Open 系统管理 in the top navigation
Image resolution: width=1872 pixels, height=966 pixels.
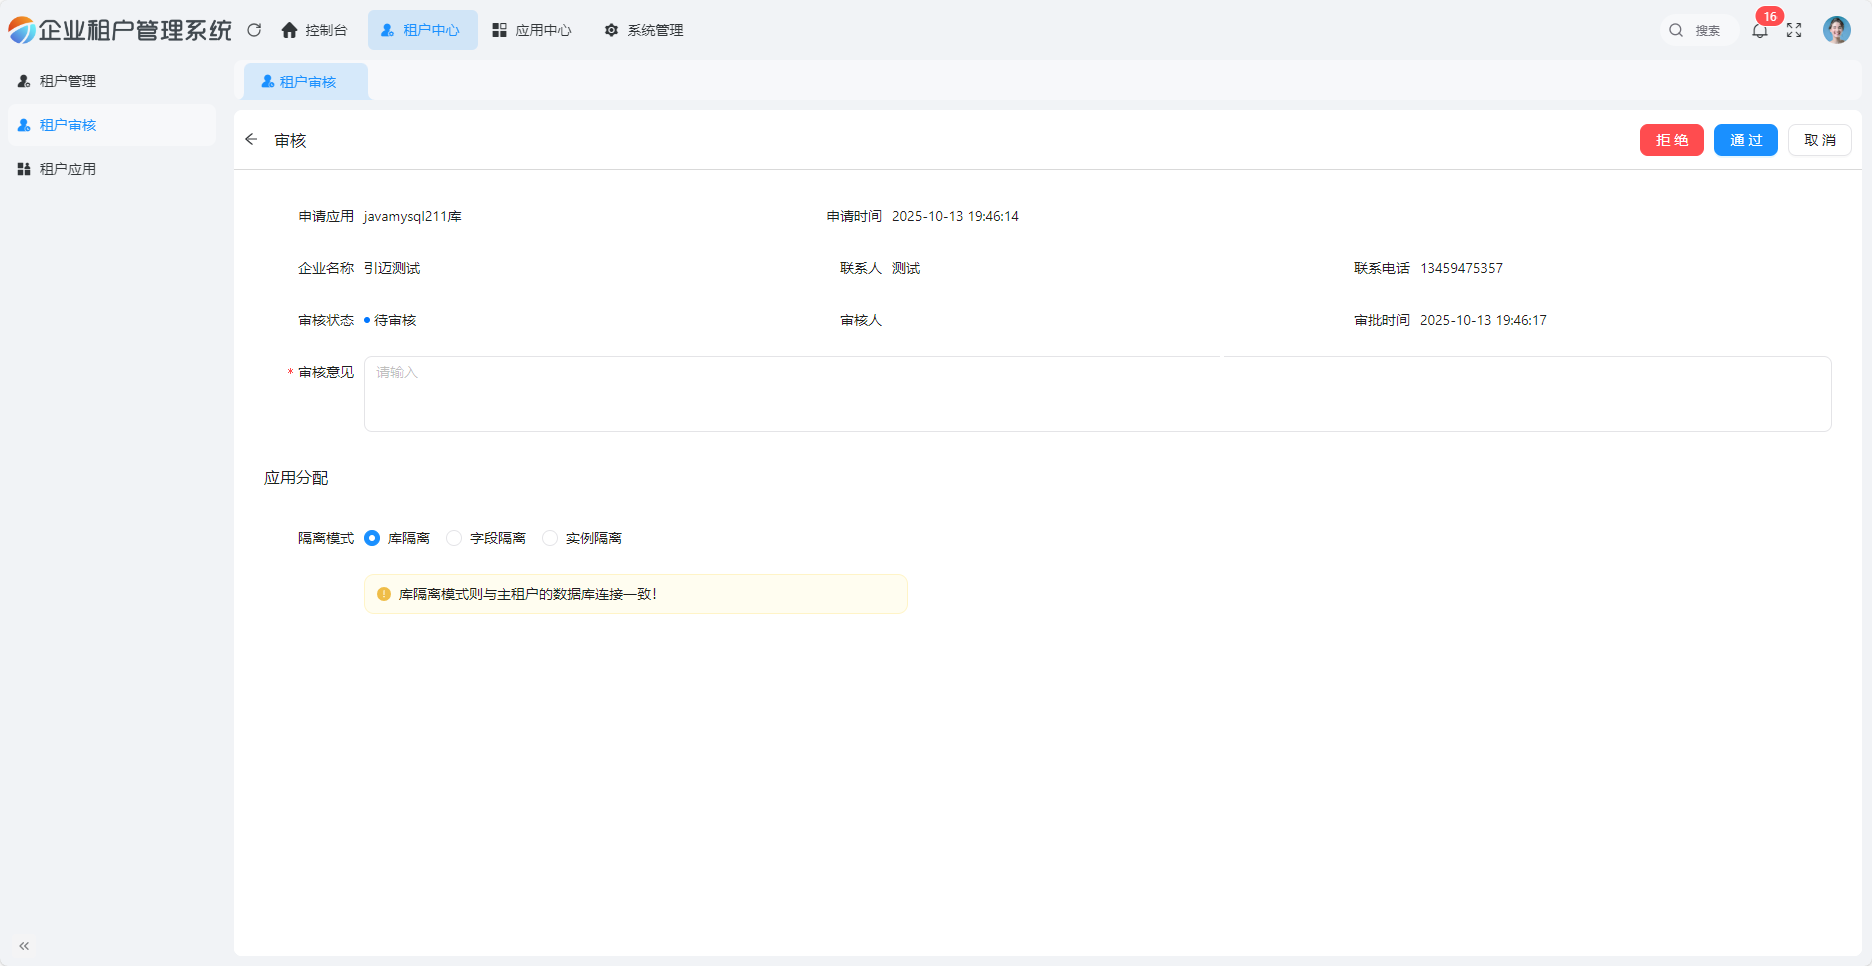click(644, 30)
